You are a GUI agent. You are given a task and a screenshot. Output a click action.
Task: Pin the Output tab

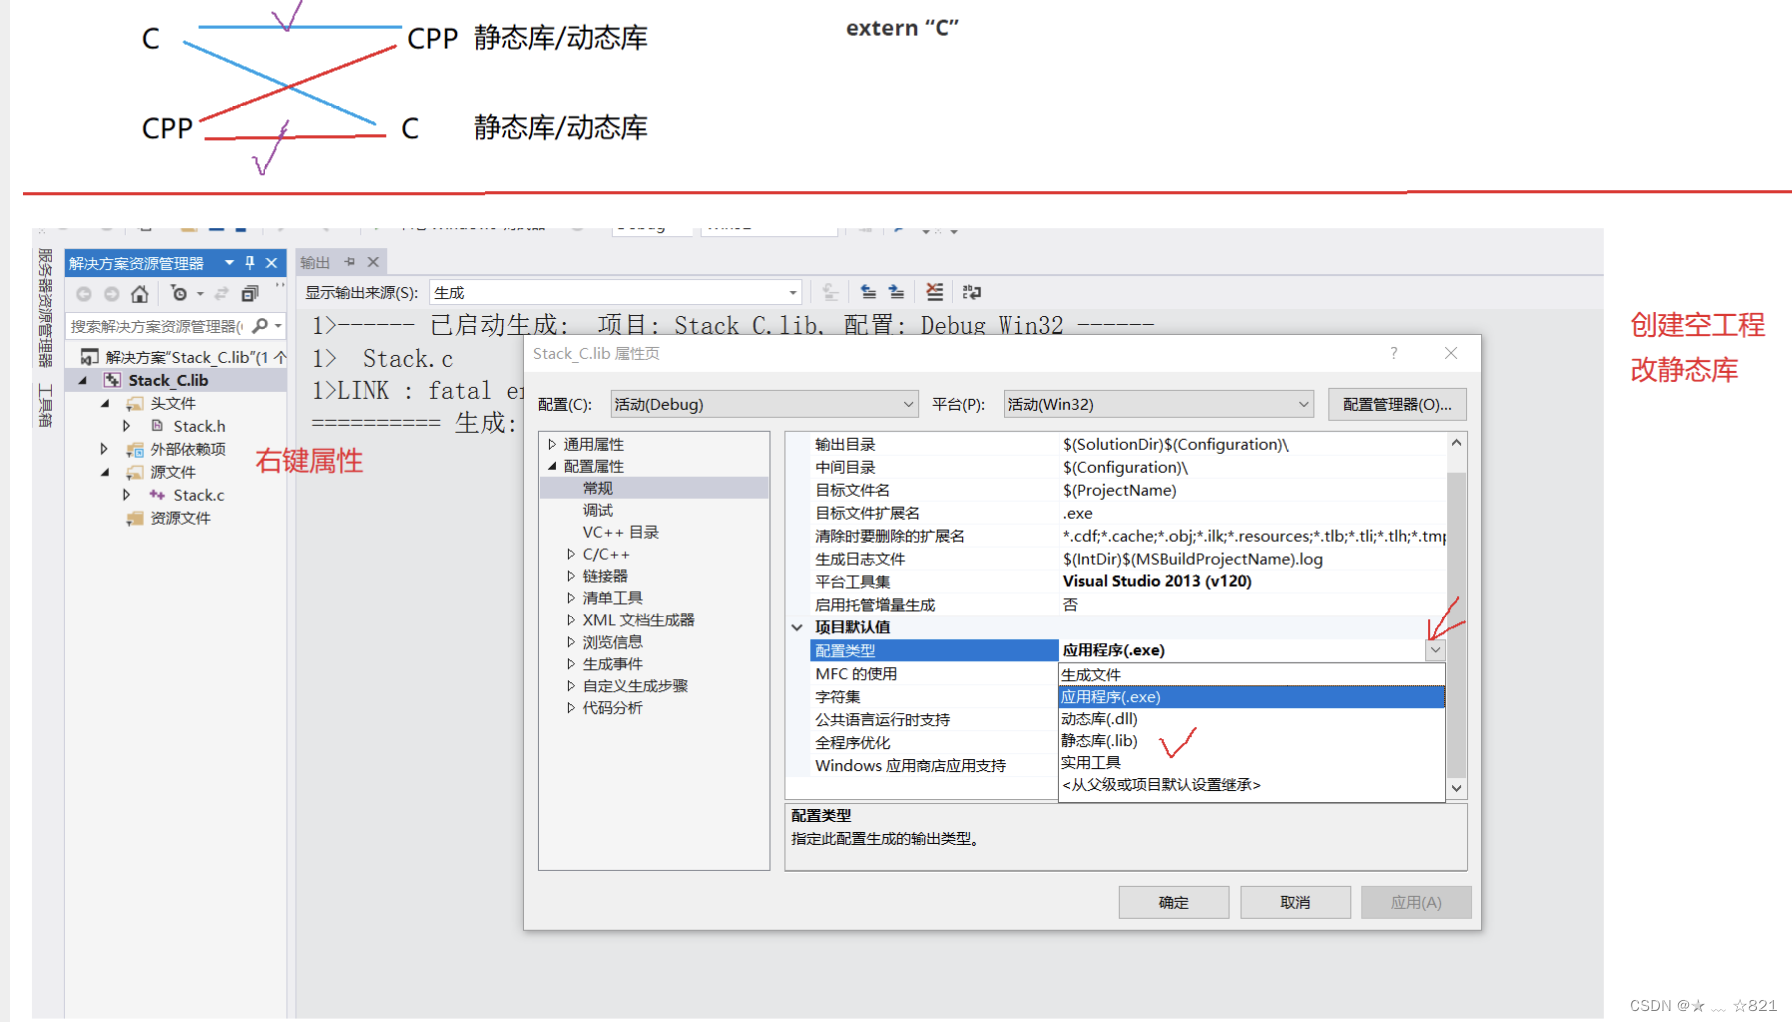point(350,262)
